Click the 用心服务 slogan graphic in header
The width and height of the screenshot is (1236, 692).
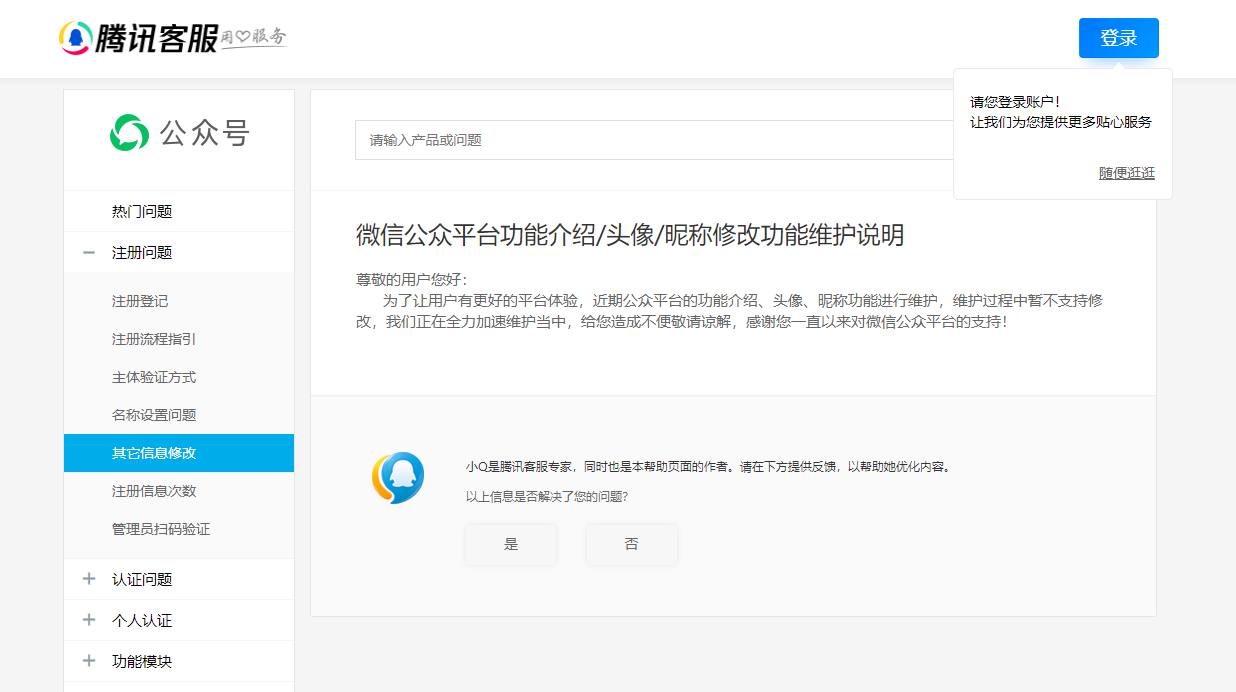tap(253, 38)
